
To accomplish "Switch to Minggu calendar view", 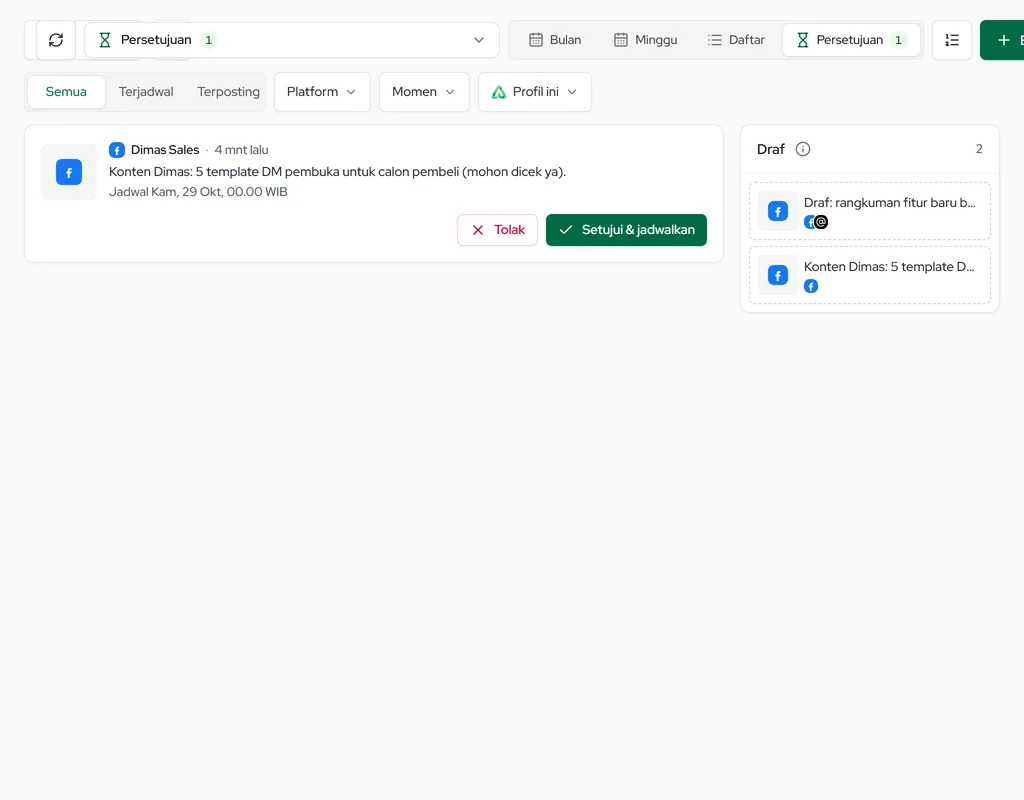I will pyautogui.click(x=645, y=40).
